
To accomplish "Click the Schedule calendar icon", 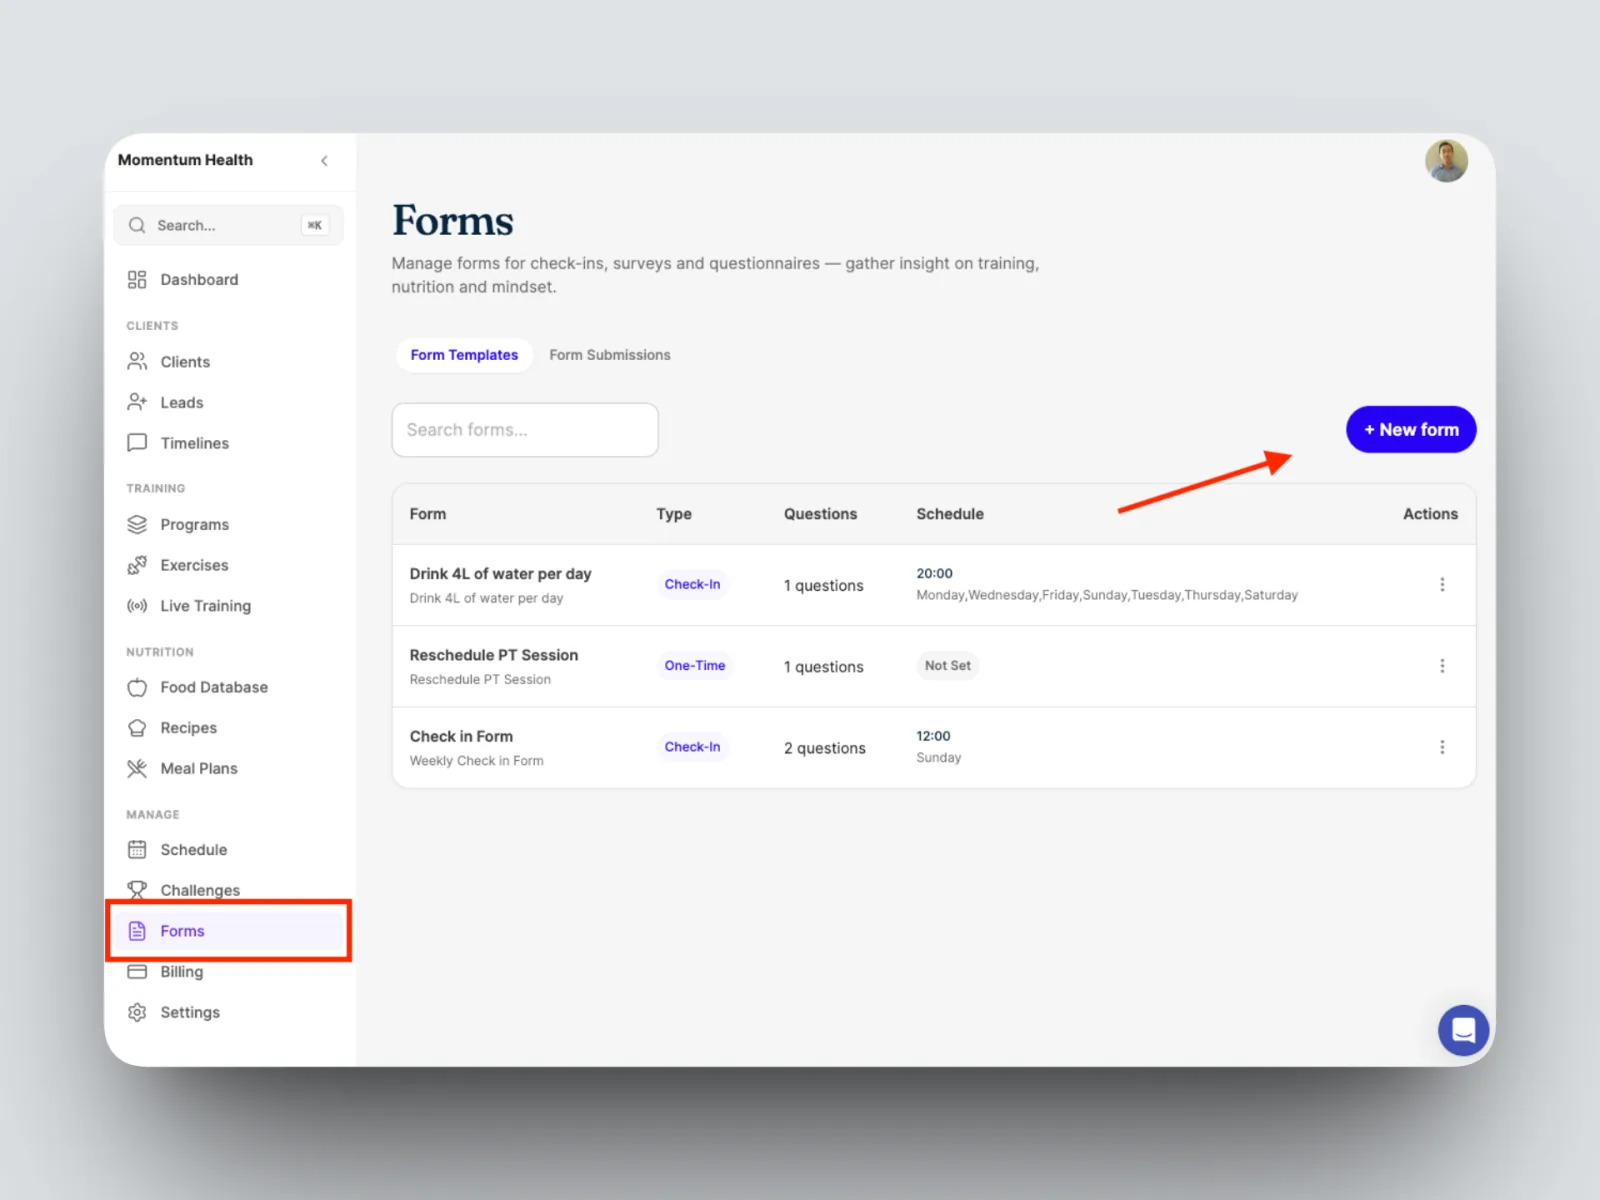I will [x=137, y=850].
